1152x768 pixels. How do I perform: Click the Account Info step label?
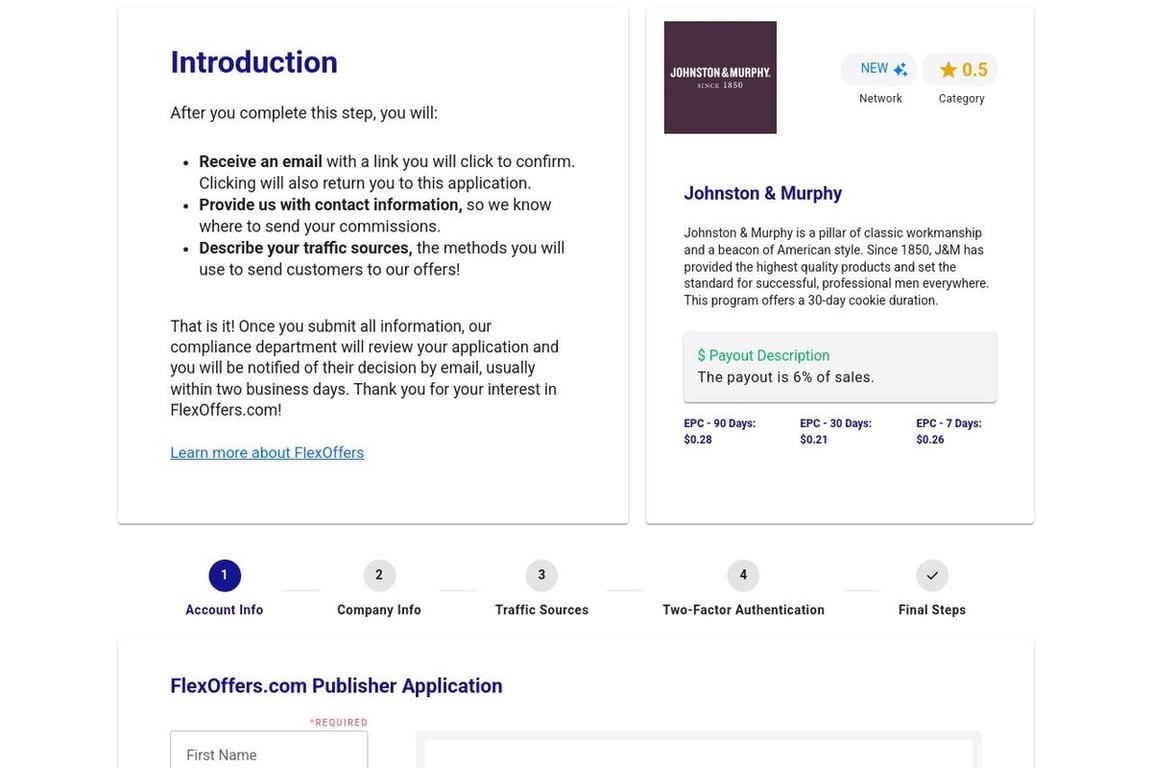pos(224,610)
